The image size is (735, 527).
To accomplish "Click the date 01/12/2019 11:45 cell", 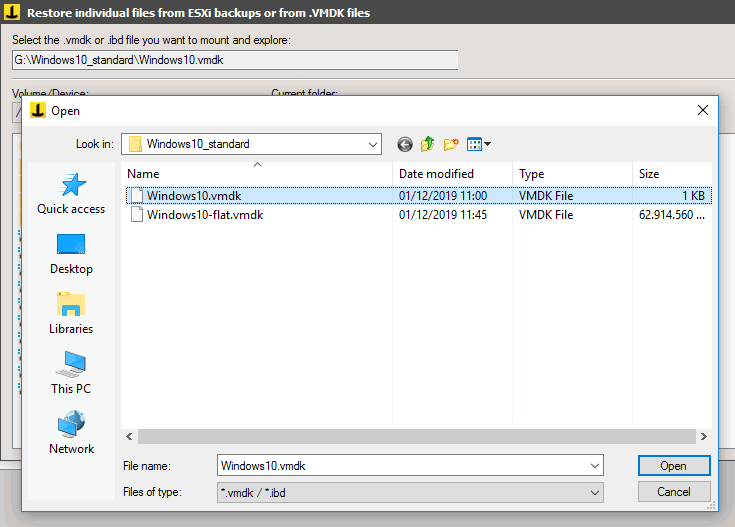I will pos(443,214).
